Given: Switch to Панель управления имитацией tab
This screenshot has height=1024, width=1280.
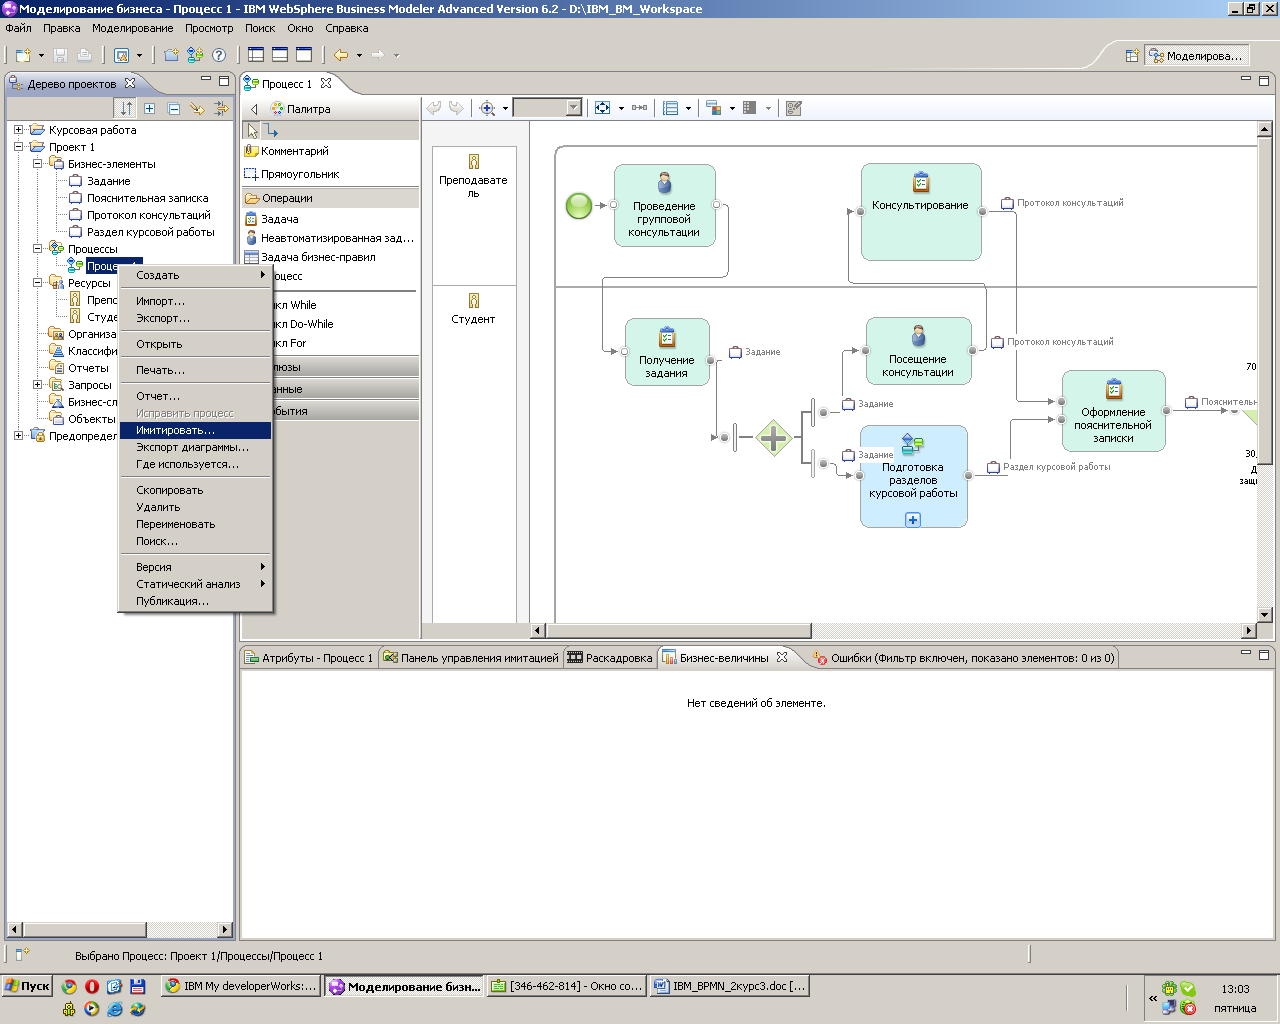Looking at the screenshot, I should coord(470,658).
